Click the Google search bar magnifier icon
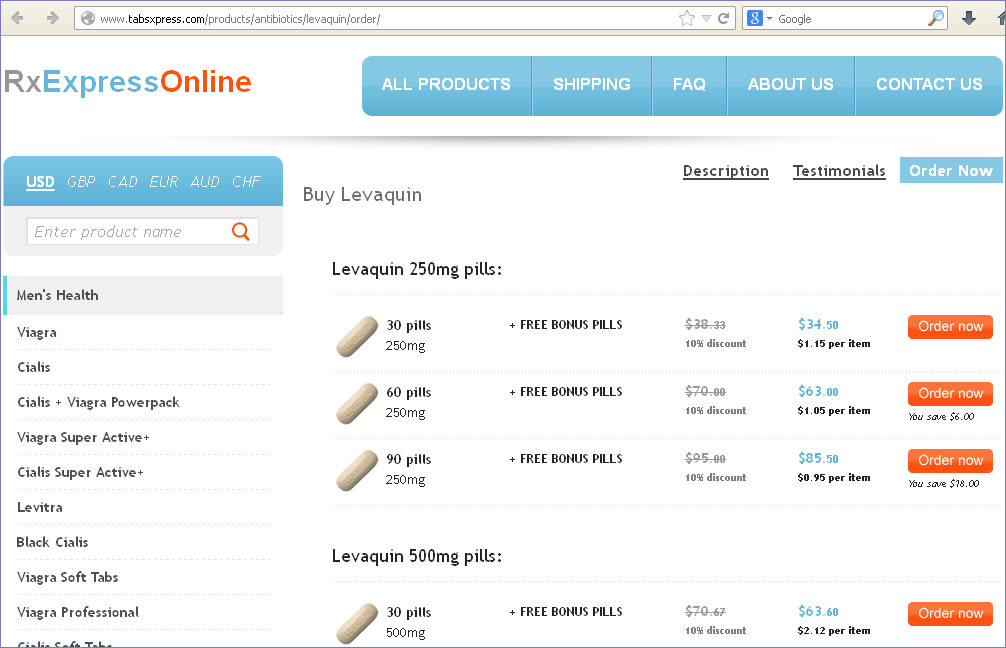 click(936, 18)
